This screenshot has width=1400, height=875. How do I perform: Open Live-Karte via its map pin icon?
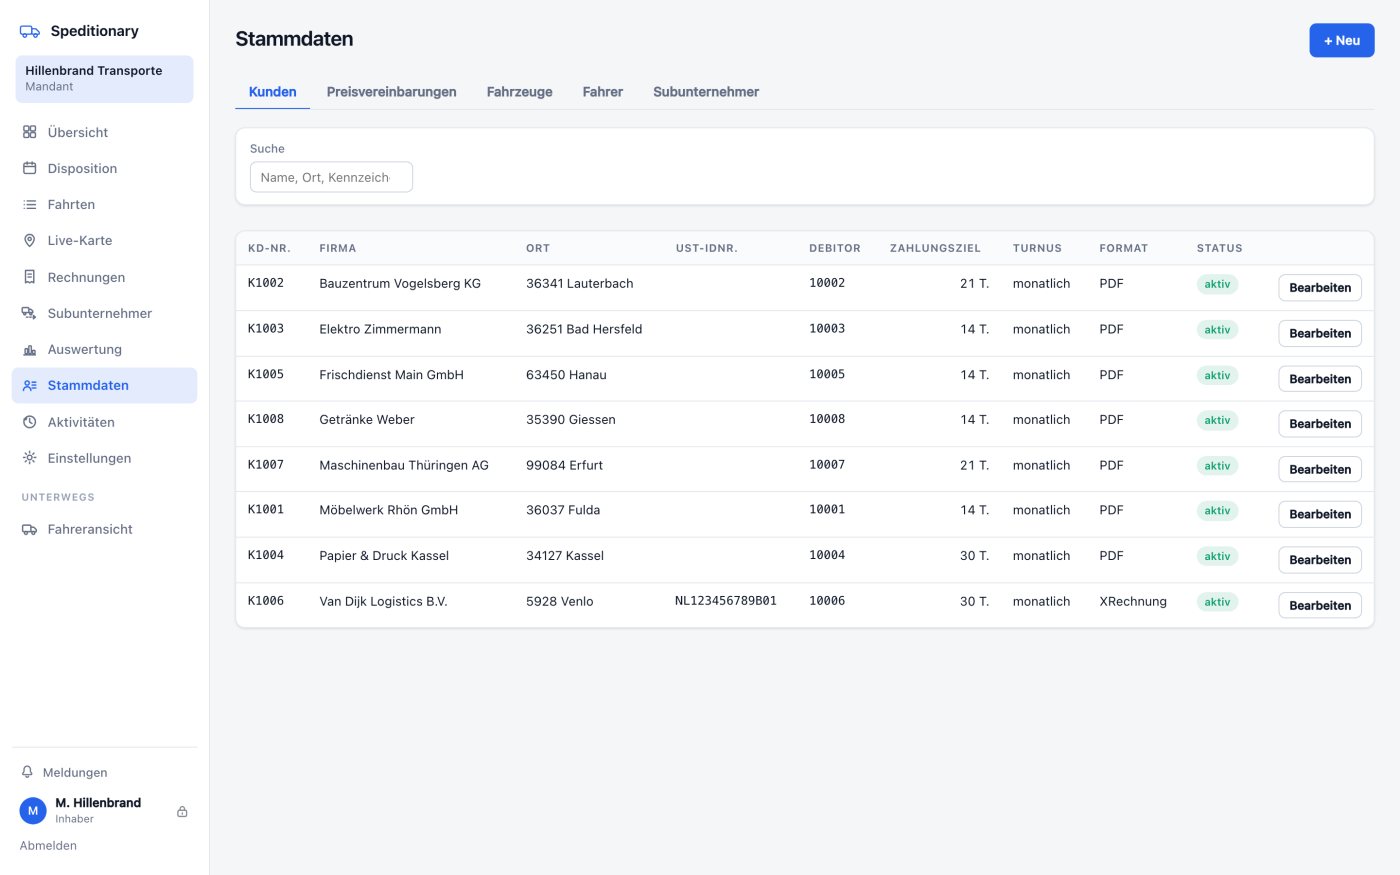[30, 240]
